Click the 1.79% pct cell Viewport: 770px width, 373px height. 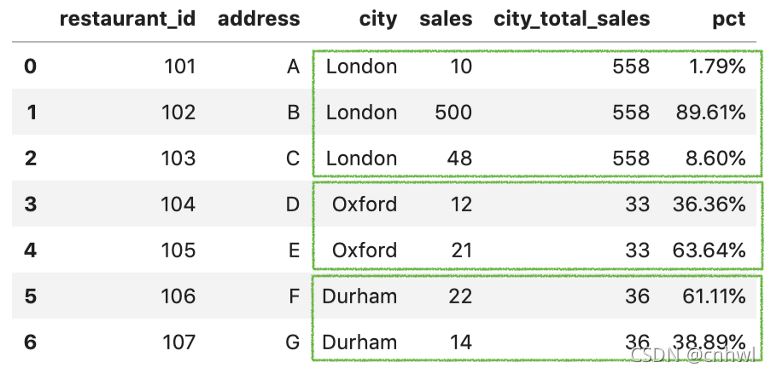click(x=717, y=66)
